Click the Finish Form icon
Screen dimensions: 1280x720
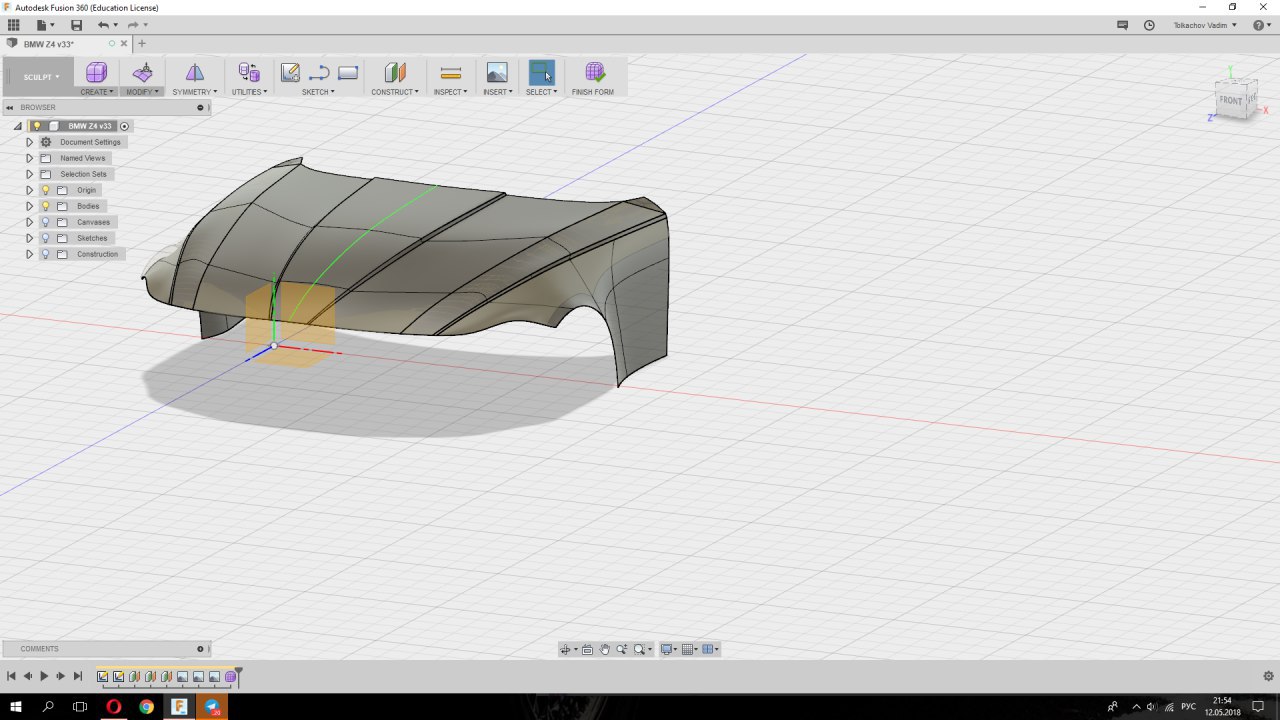pyautogui.click(x=595, y=72)
